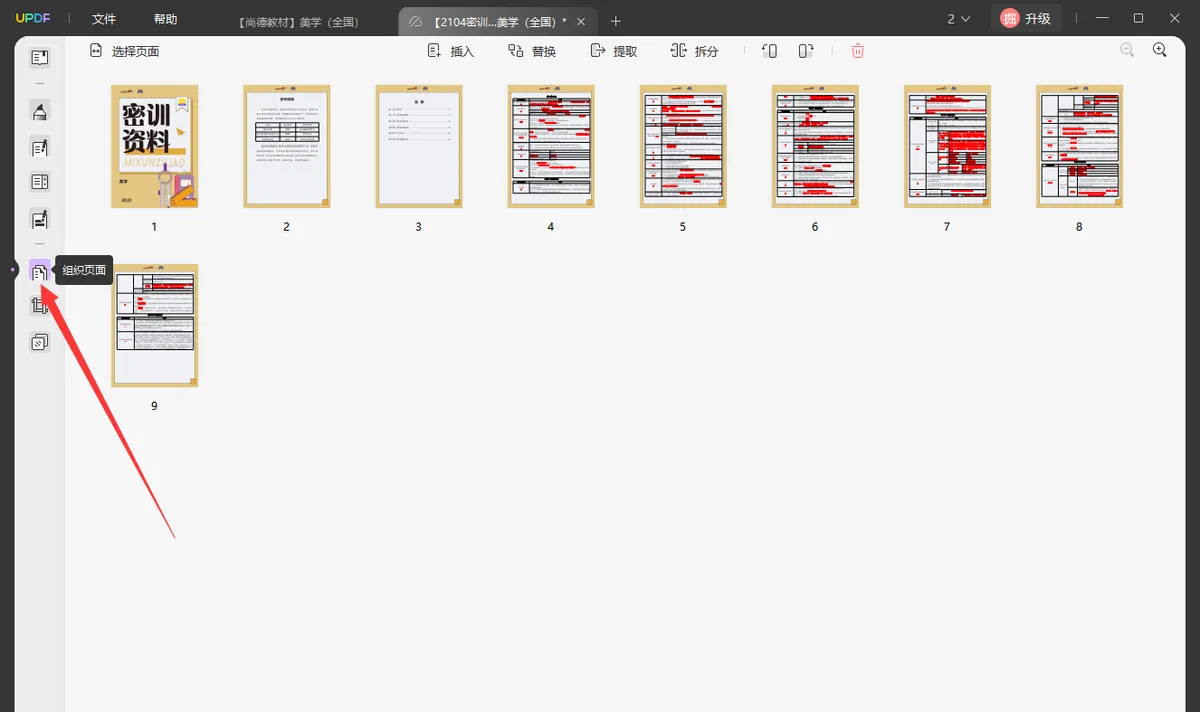Open the Reader mode sidebar icon
The width and height of the screenshot is (1200, 712).
39,58
